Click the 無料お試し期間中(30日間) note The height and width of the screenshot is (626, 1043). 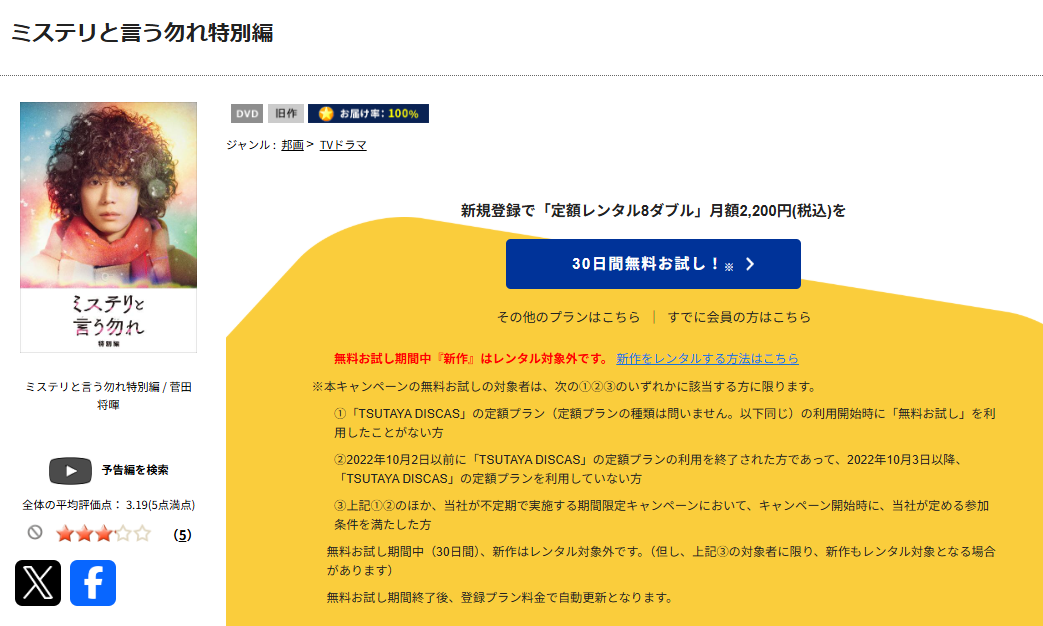click(x=661, y=561)
